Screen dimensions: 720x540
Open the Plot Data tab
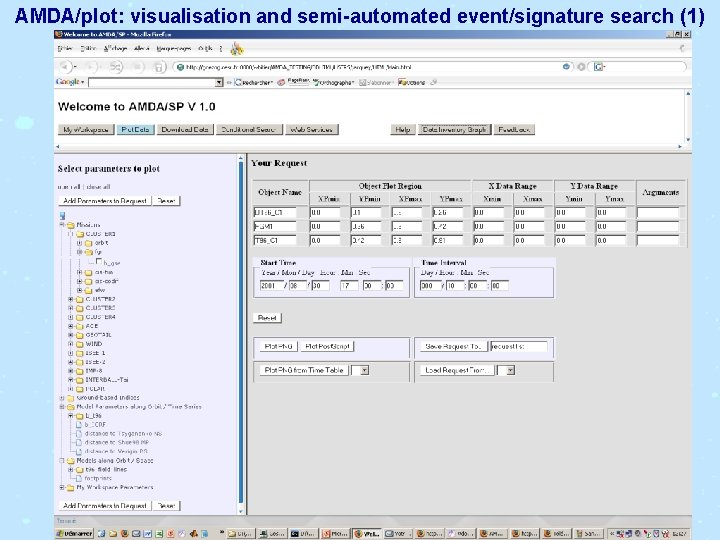(x=135, y=129)
